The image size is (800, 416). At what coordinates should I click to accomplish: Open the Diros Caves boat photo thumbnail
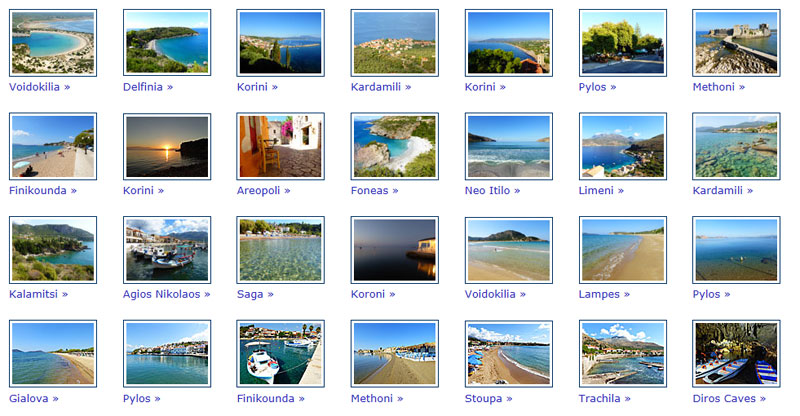736,353
